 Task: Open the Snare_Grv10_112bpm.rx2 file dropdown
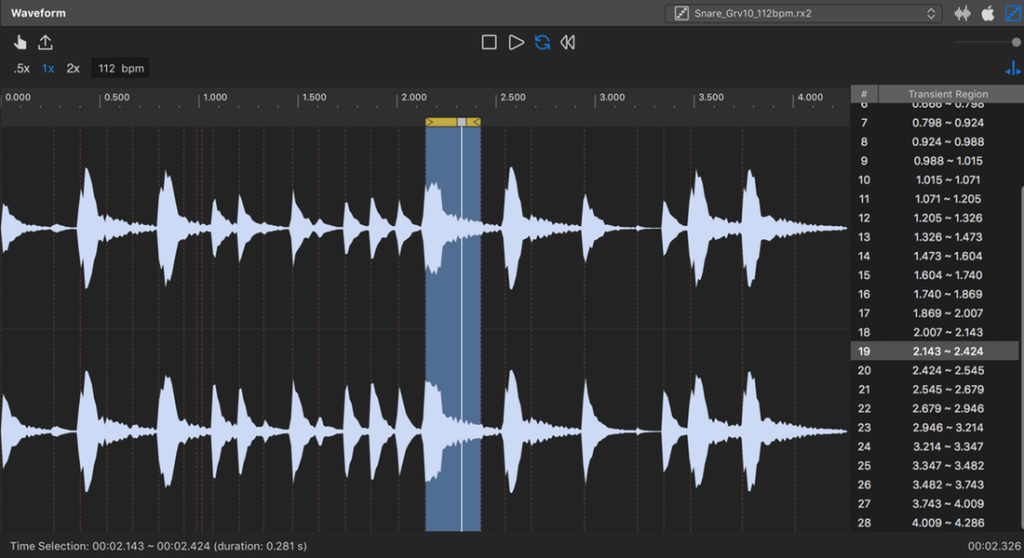click(x=803, y=13)
